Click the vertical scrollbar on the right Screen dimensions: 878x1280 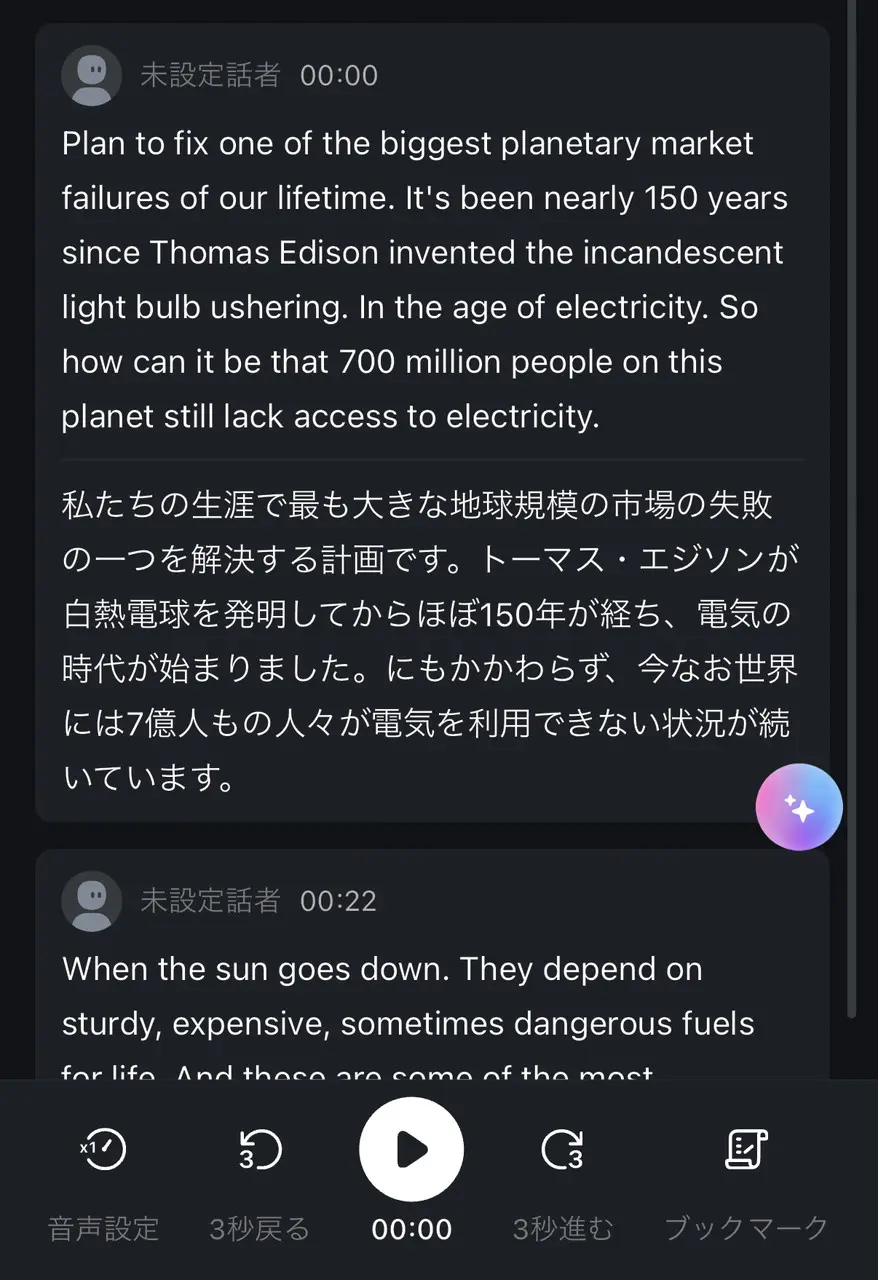(851, 500)
